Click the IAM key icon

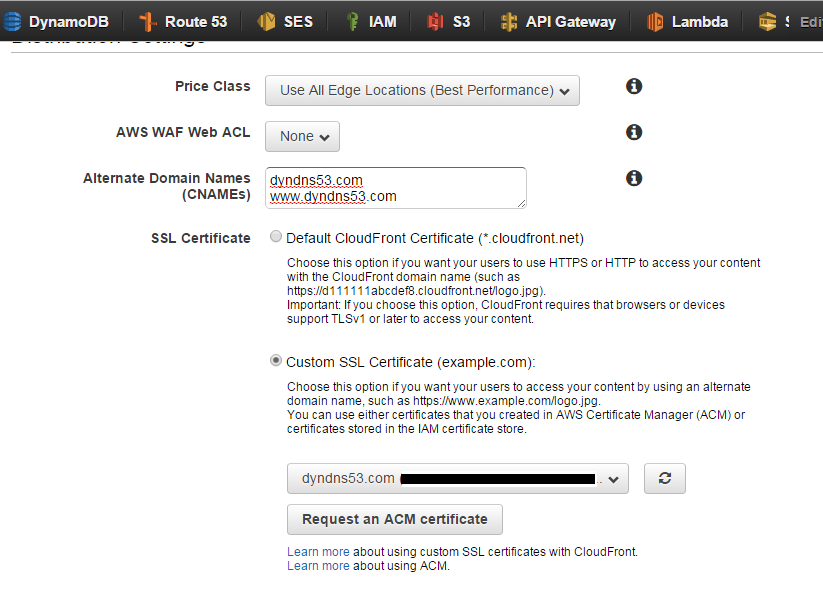click(x=352, y=21)
